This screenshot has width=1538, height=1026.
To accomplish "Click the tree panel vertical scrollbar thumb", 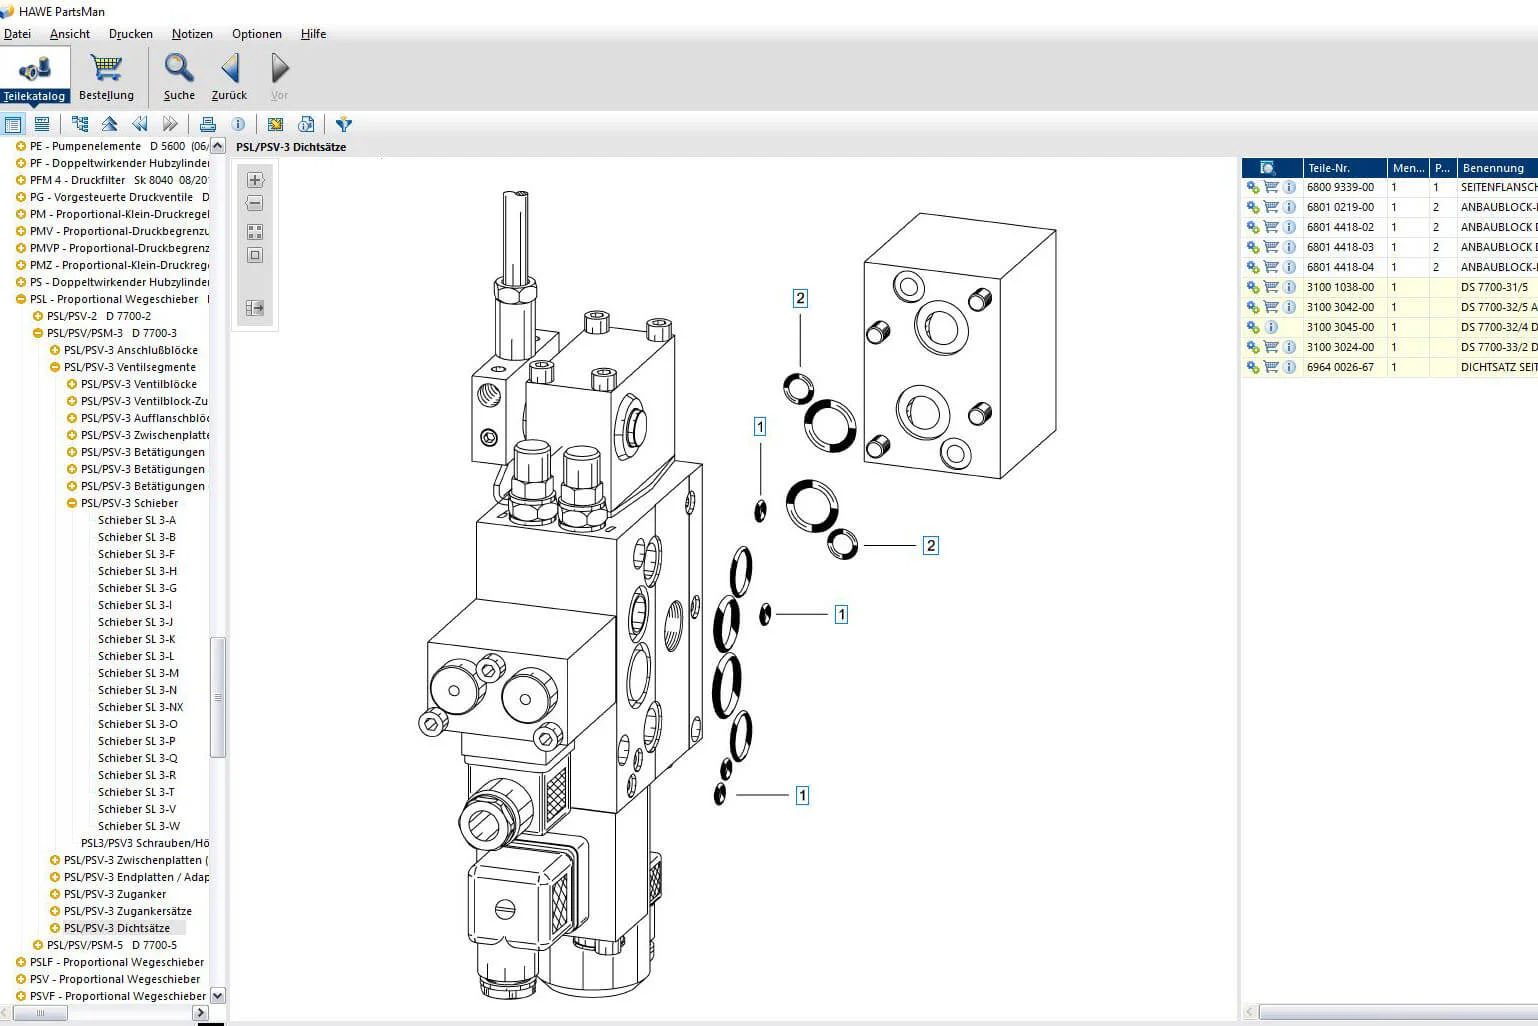I will click(x=218, y=697).
